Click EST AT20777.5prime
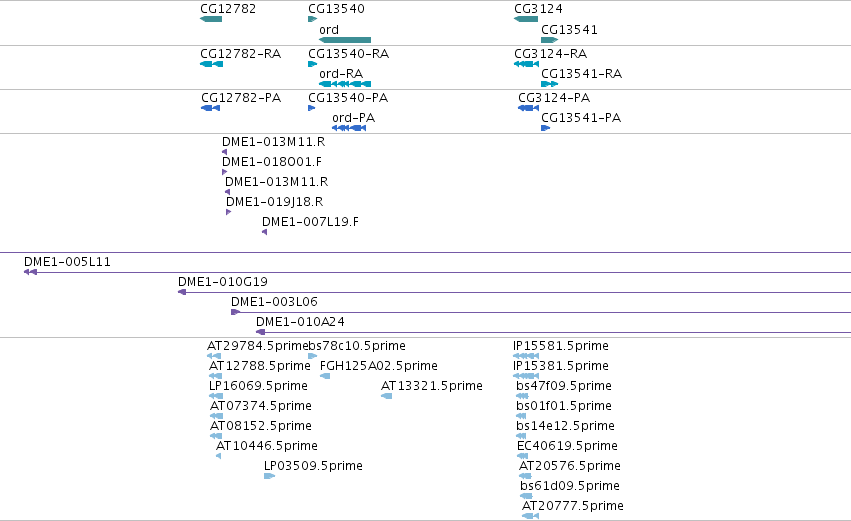851x521 pixels. [531, 516]
